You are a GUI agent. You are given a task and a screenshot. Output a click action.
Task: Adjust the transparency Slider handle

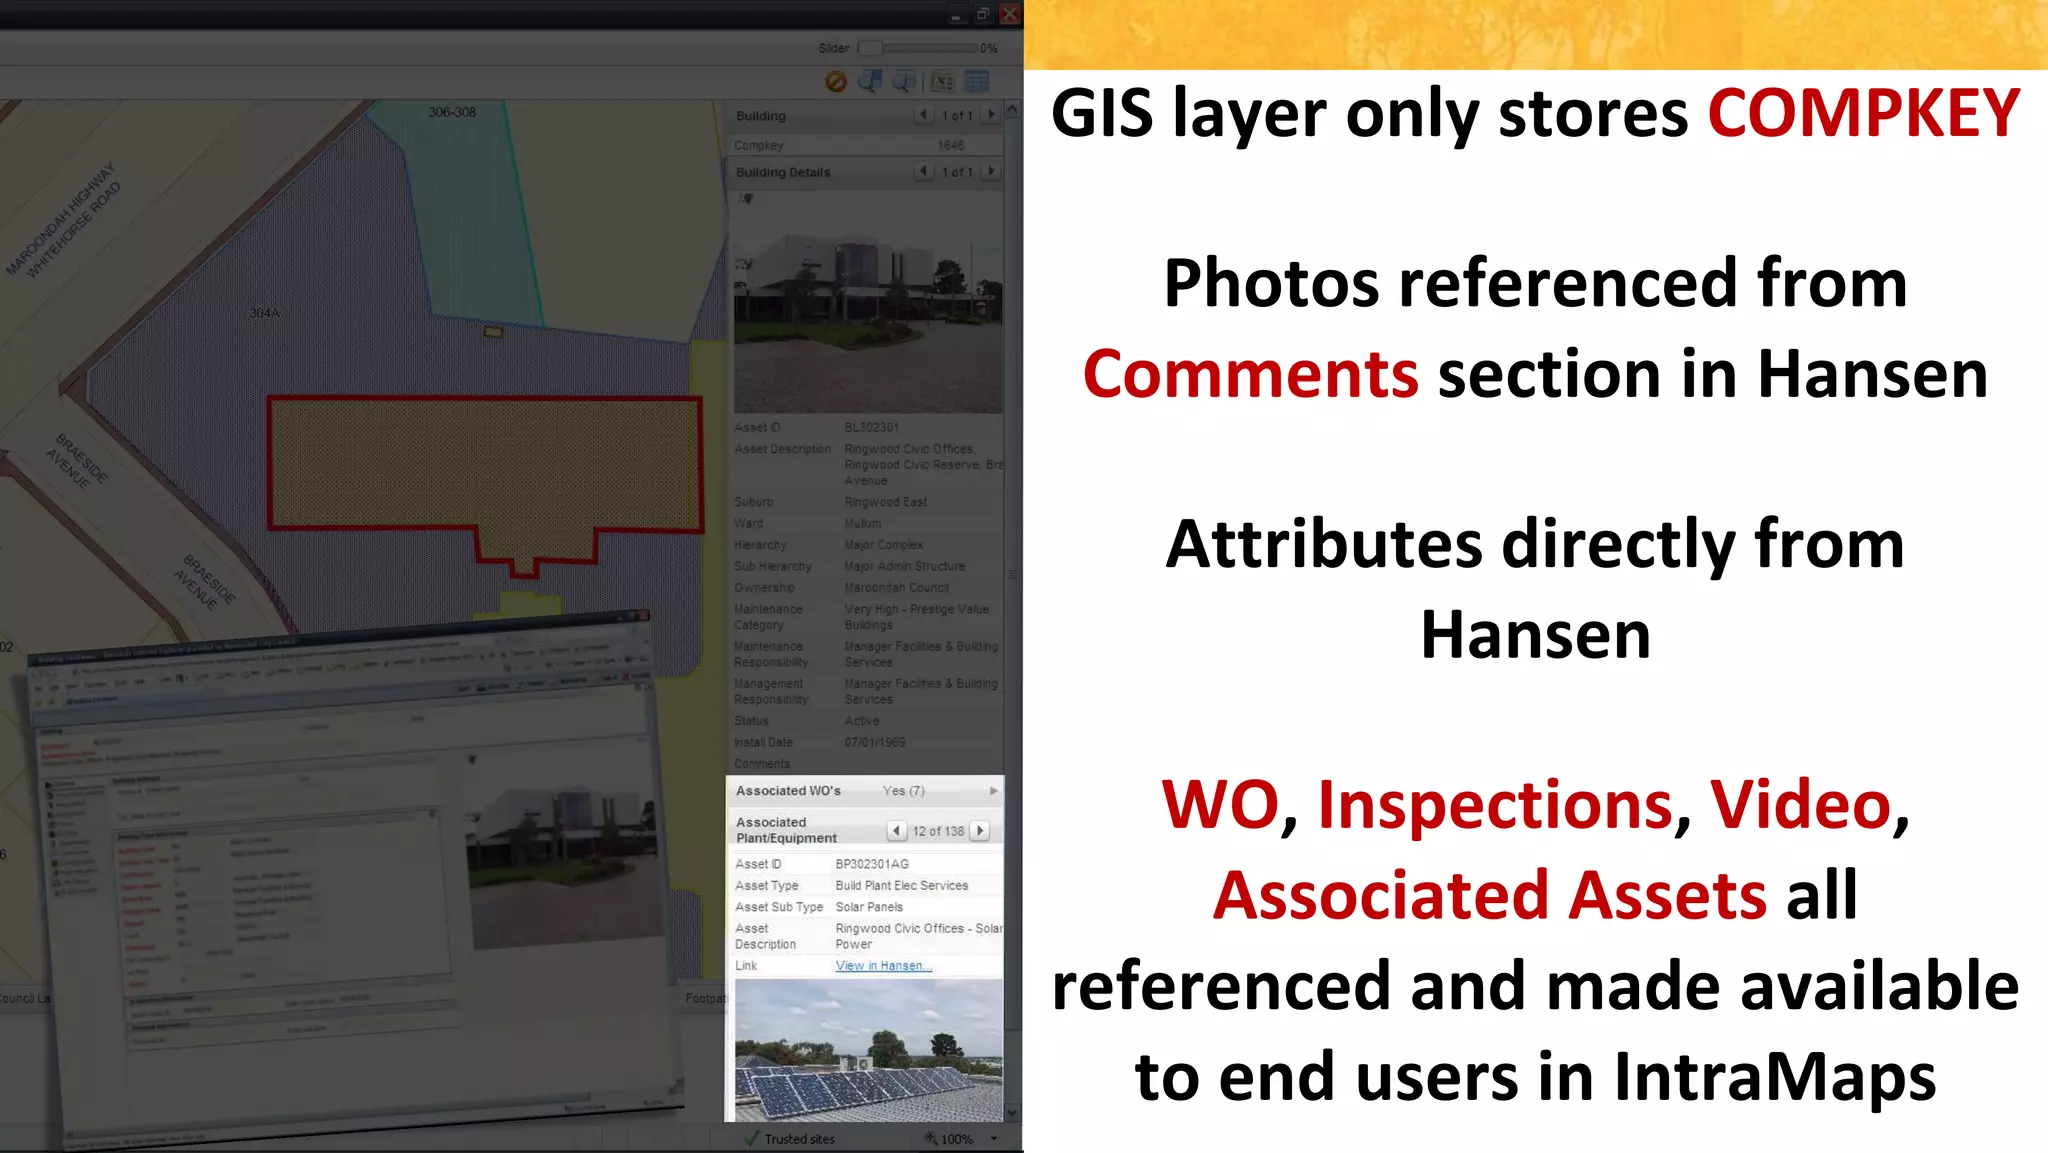point(870,48)
